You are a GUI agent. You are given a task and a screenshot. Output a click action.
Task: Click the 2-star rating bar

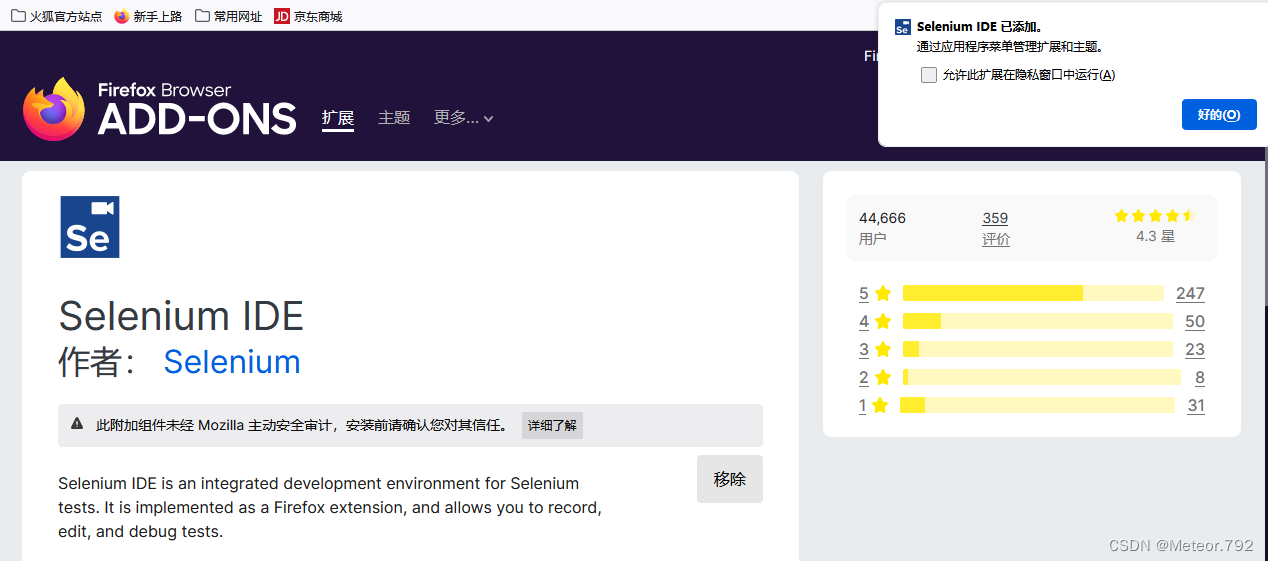1042,377
